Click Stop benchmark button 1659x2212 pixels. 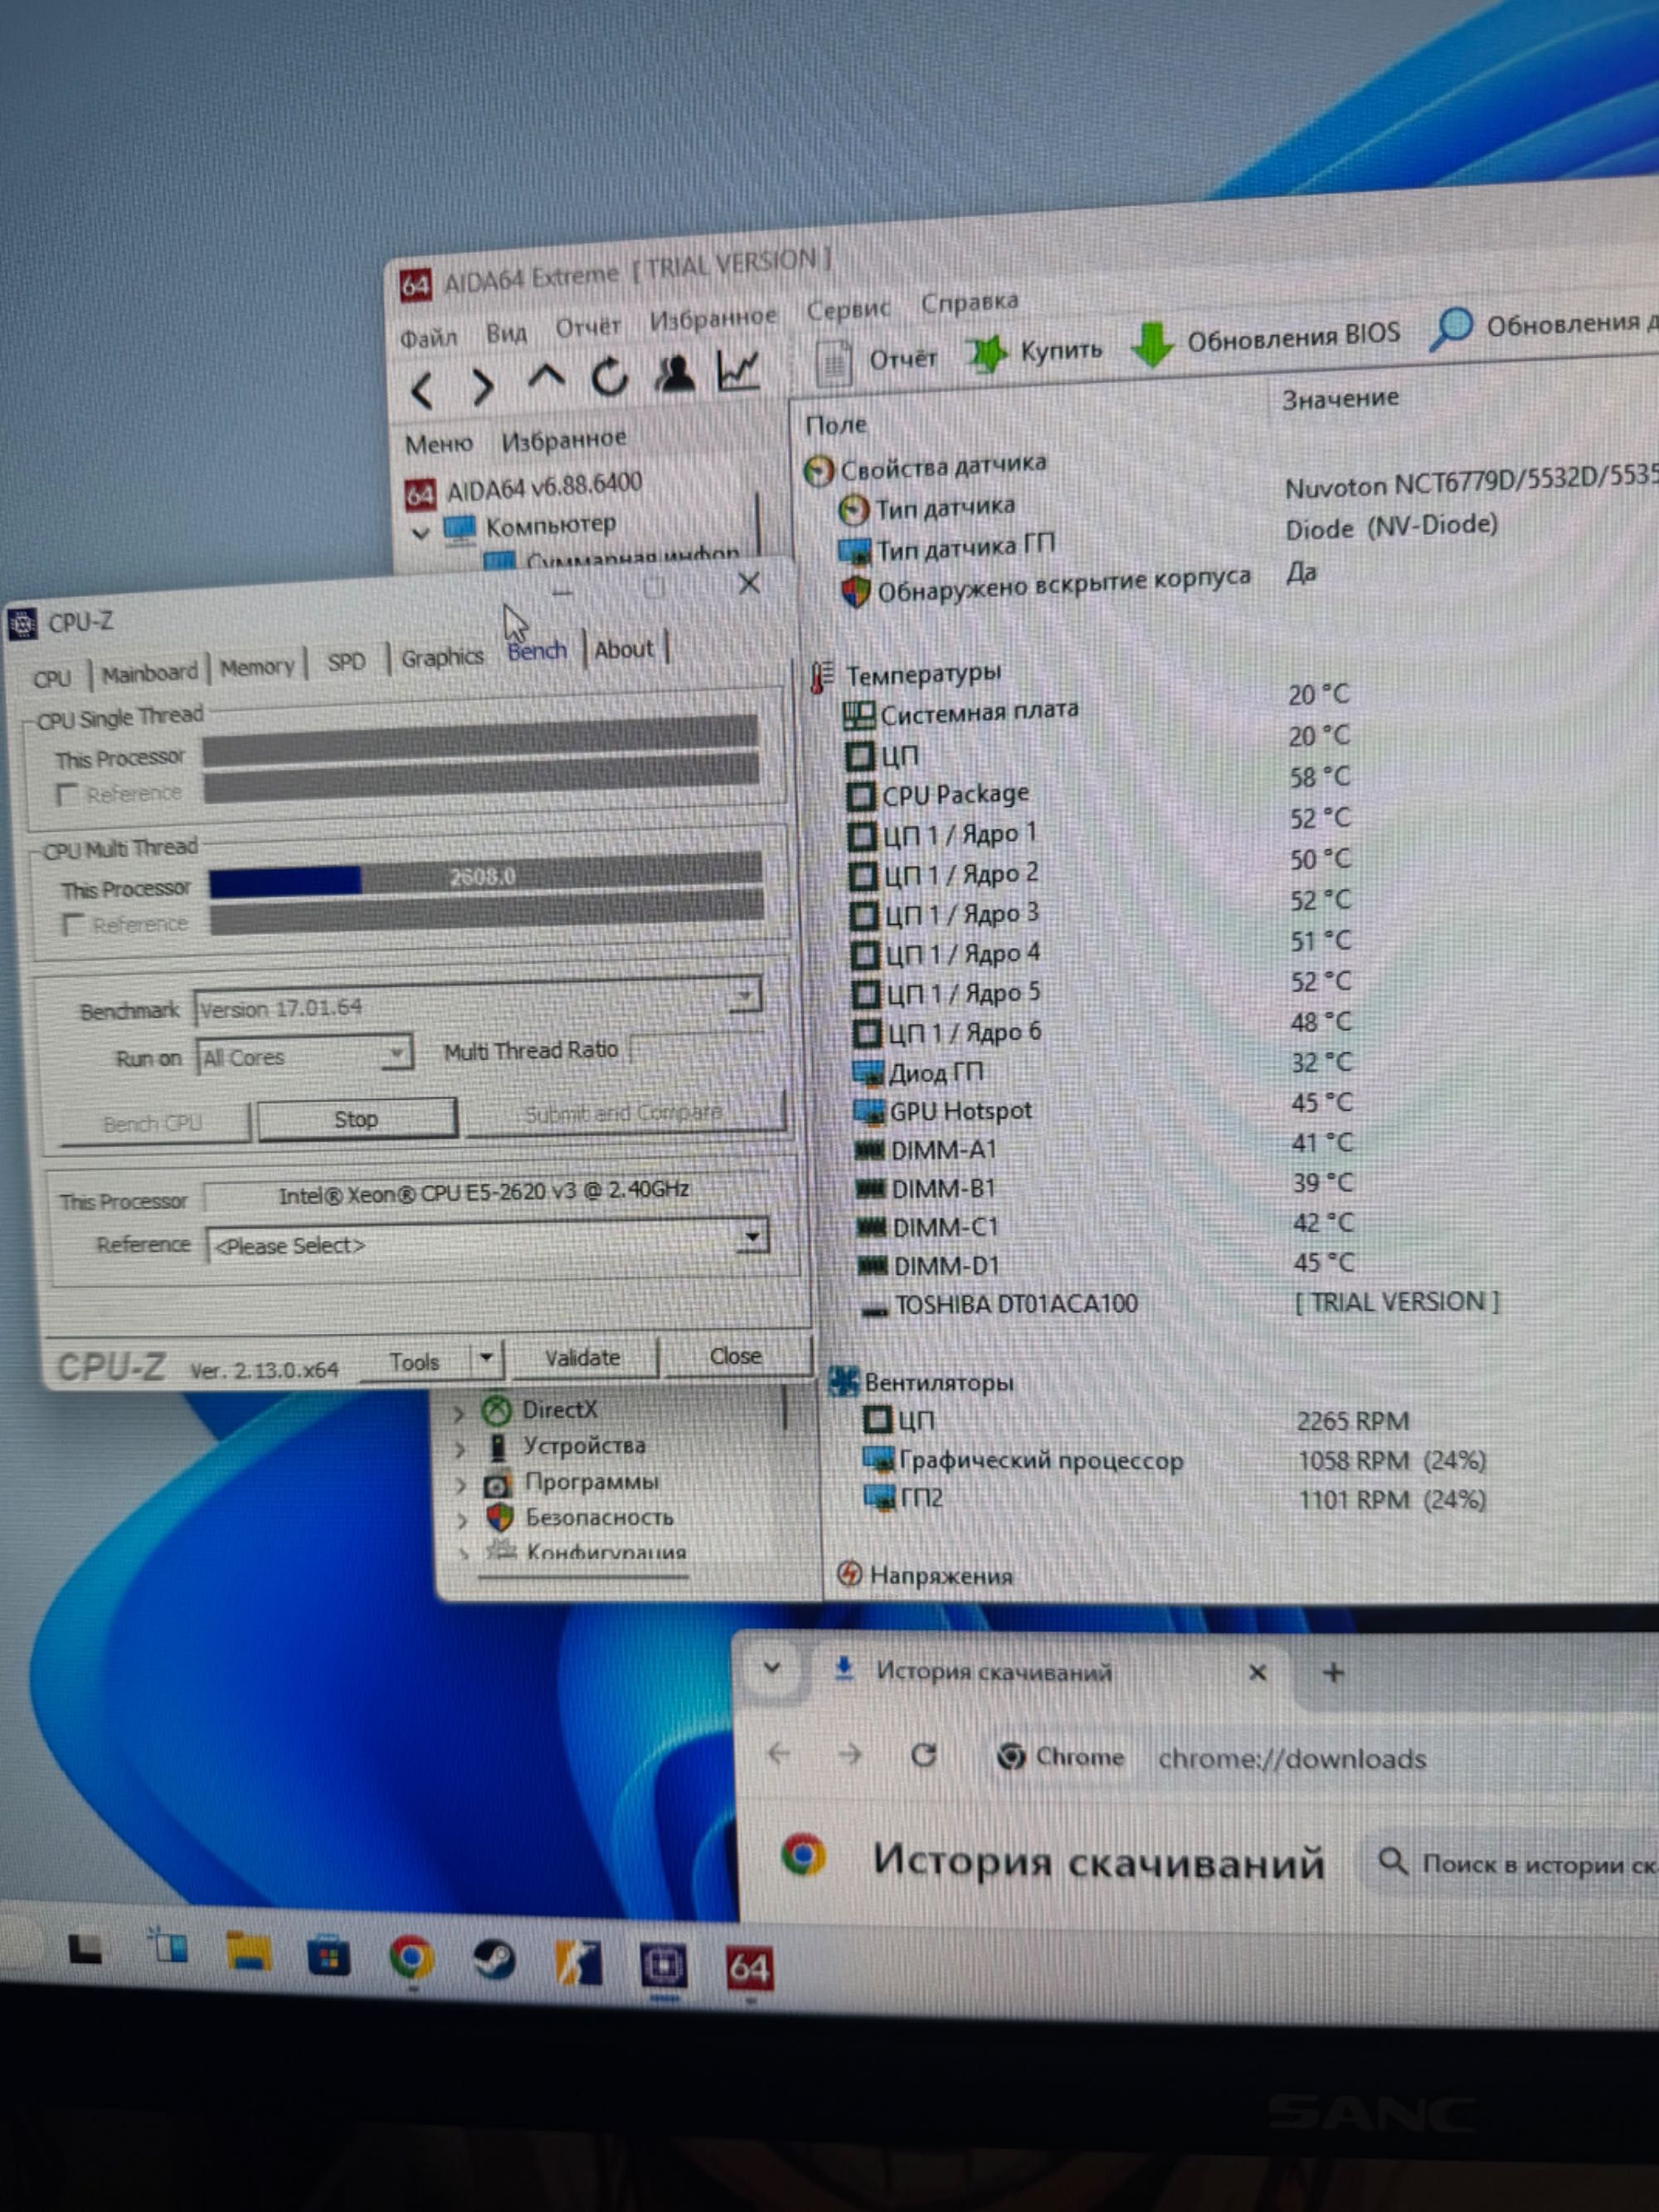pos(356,1119)
